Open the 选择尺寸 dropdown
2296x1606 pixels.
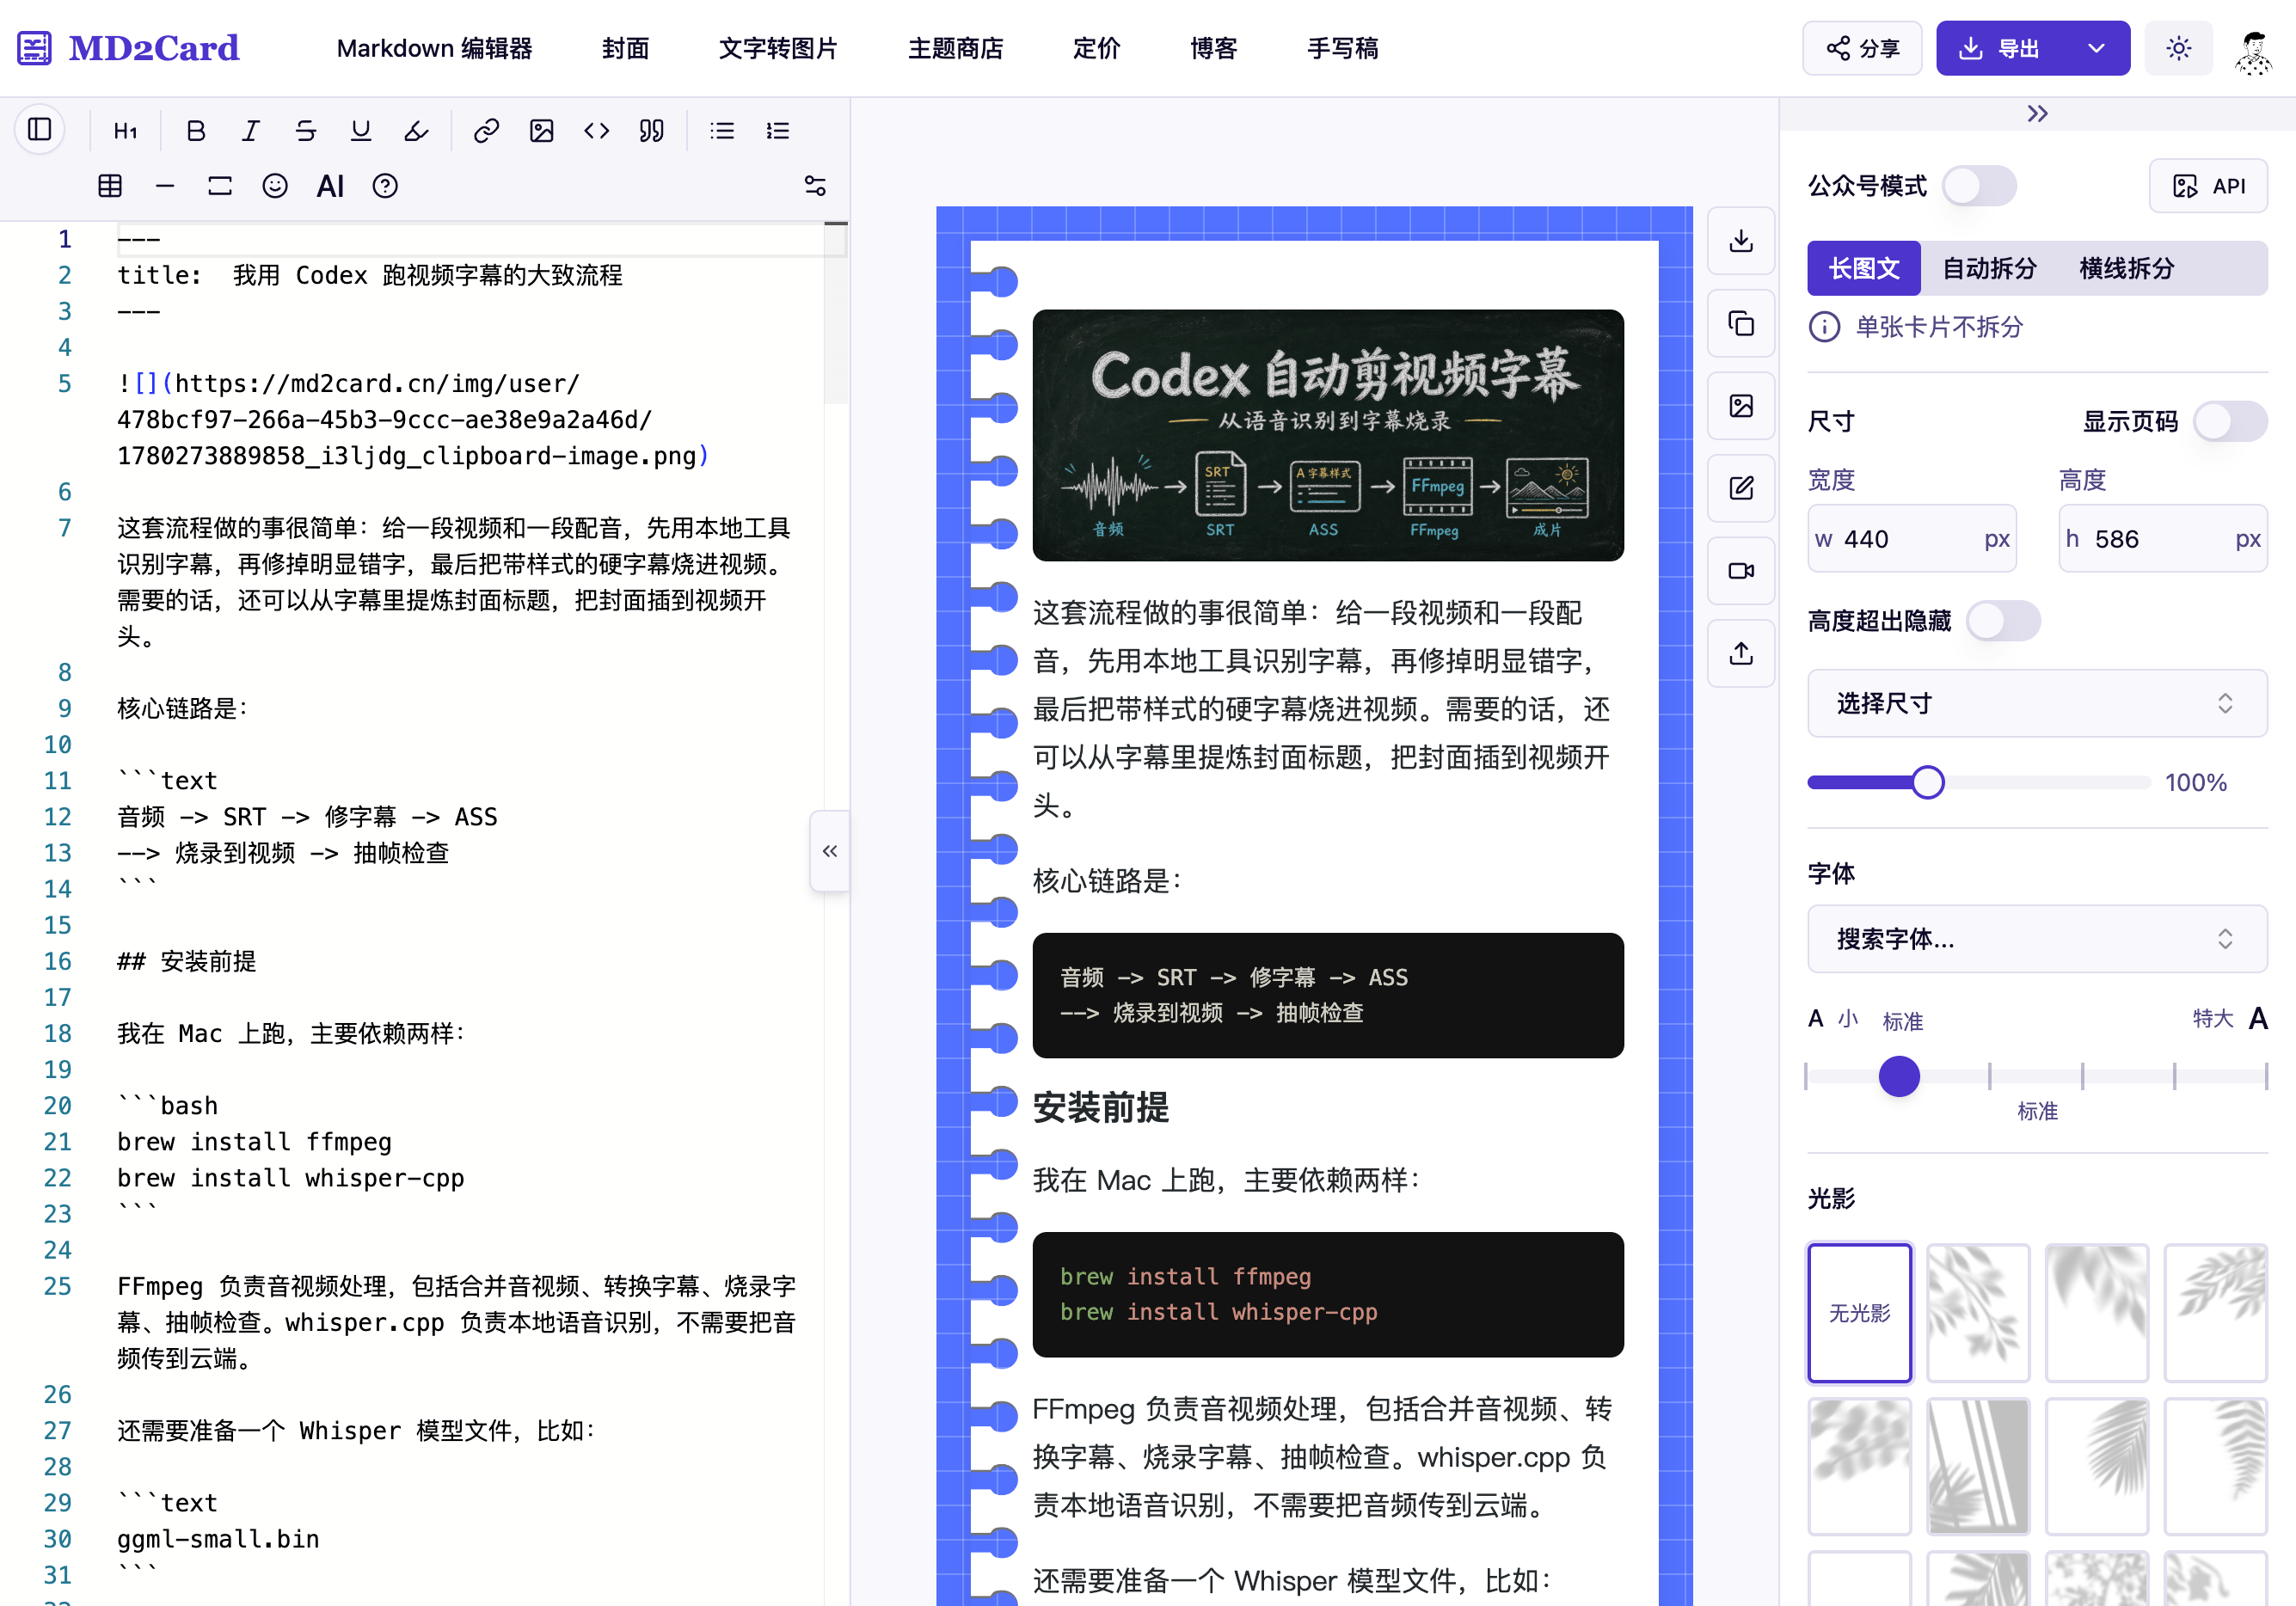(x=2037, y=703)
